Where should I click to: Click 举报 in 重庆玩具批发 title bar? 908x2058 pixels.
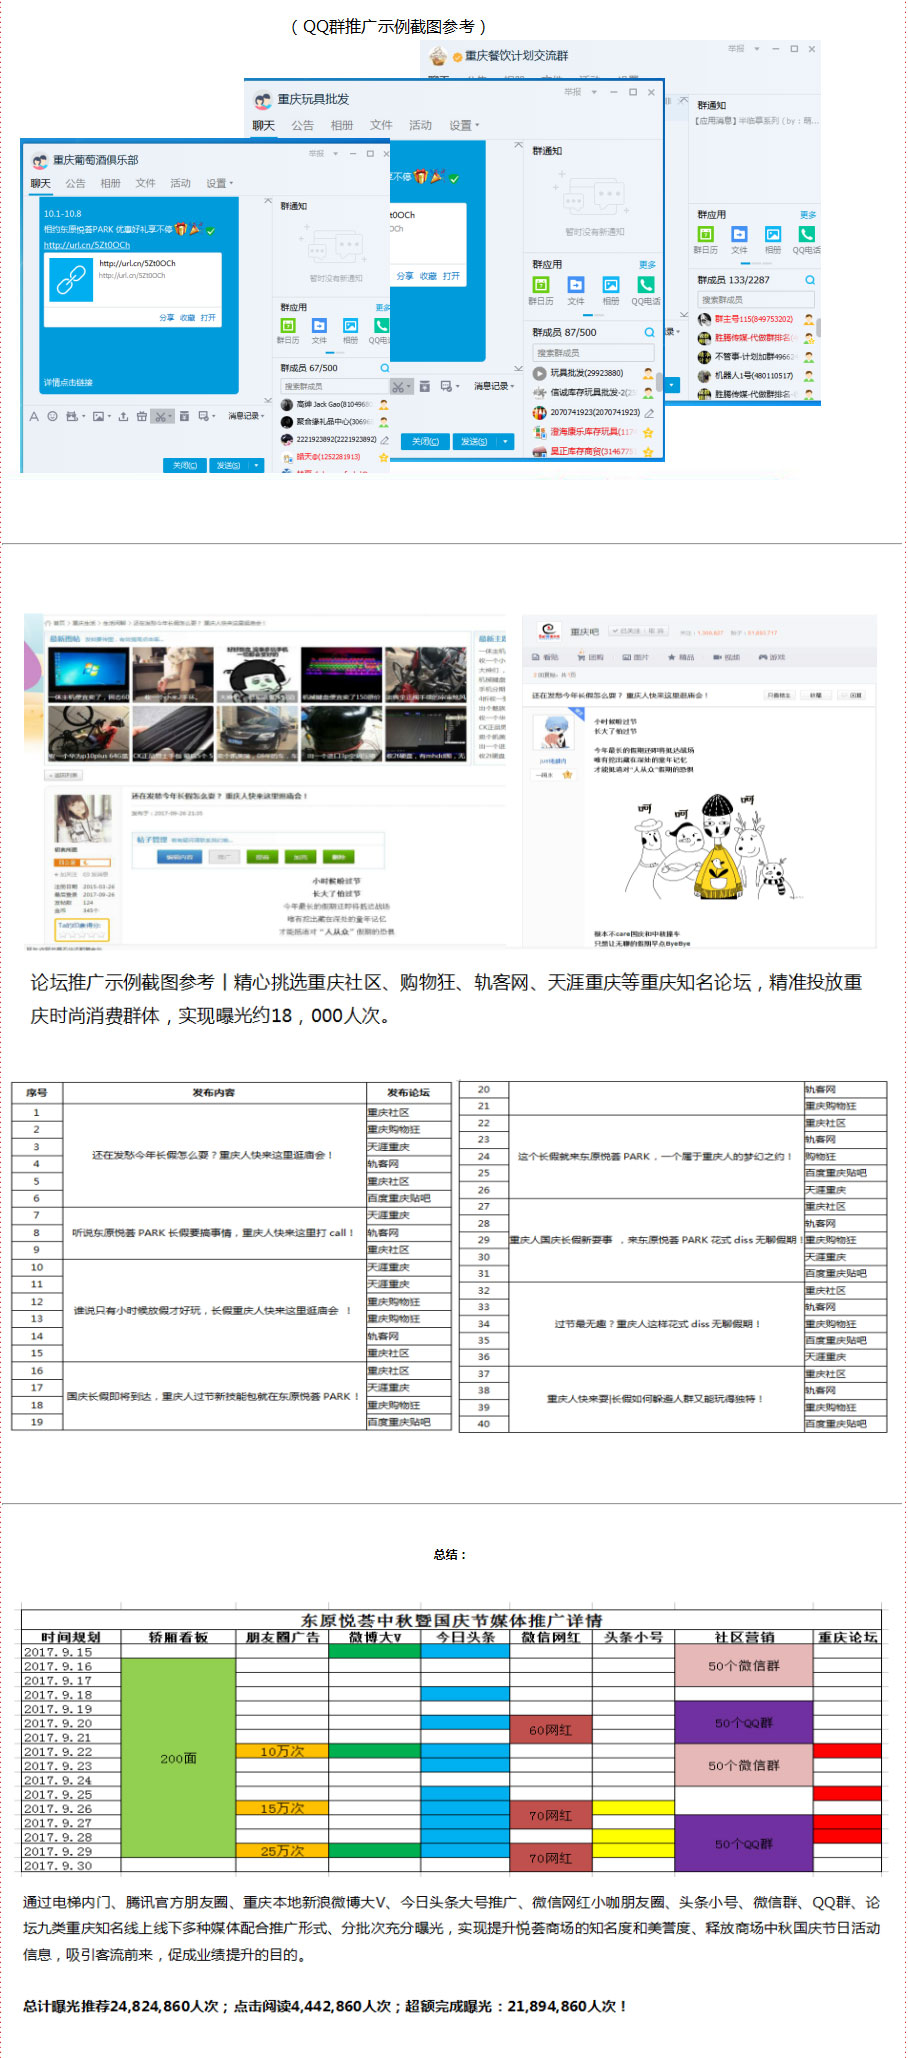572,92
